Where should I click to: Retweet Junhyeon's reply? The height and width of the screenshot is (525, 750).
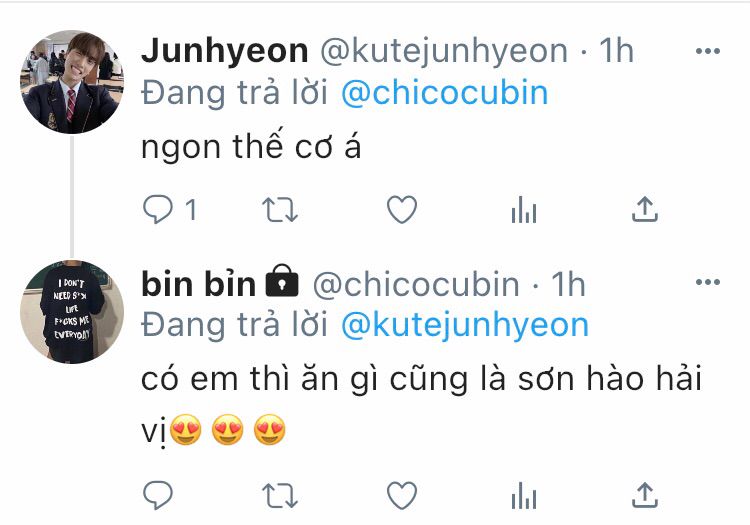tap(280, 210)
